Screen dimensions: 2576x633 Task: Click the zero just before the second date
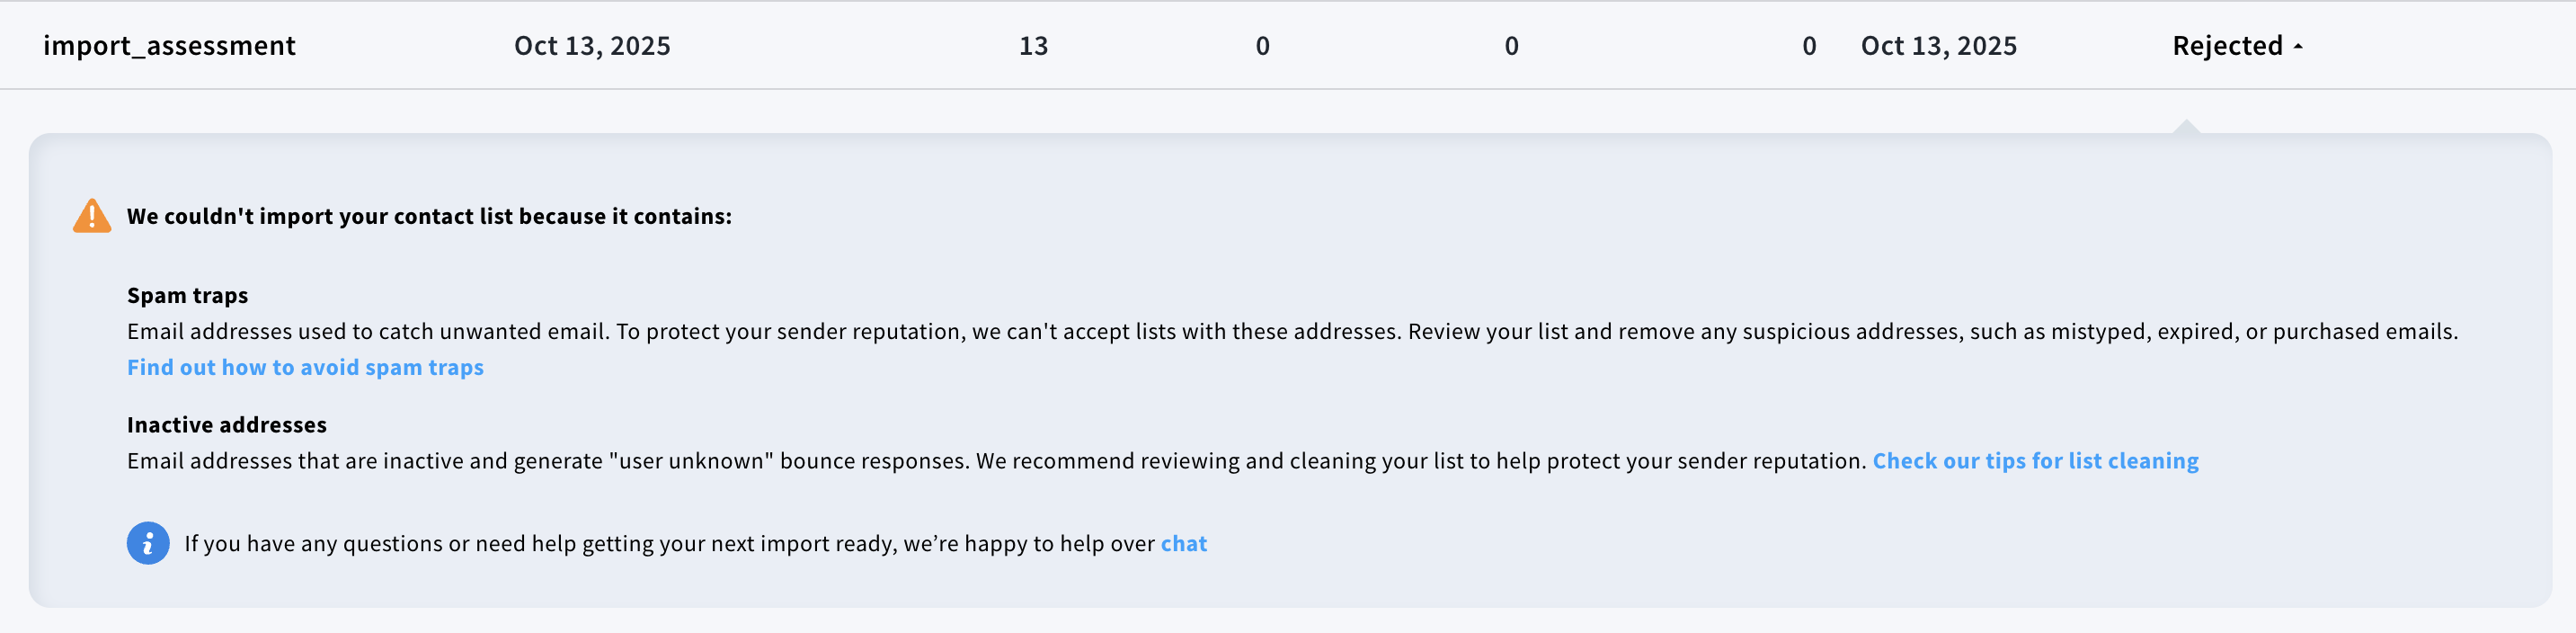click(x=1809, y=46)
